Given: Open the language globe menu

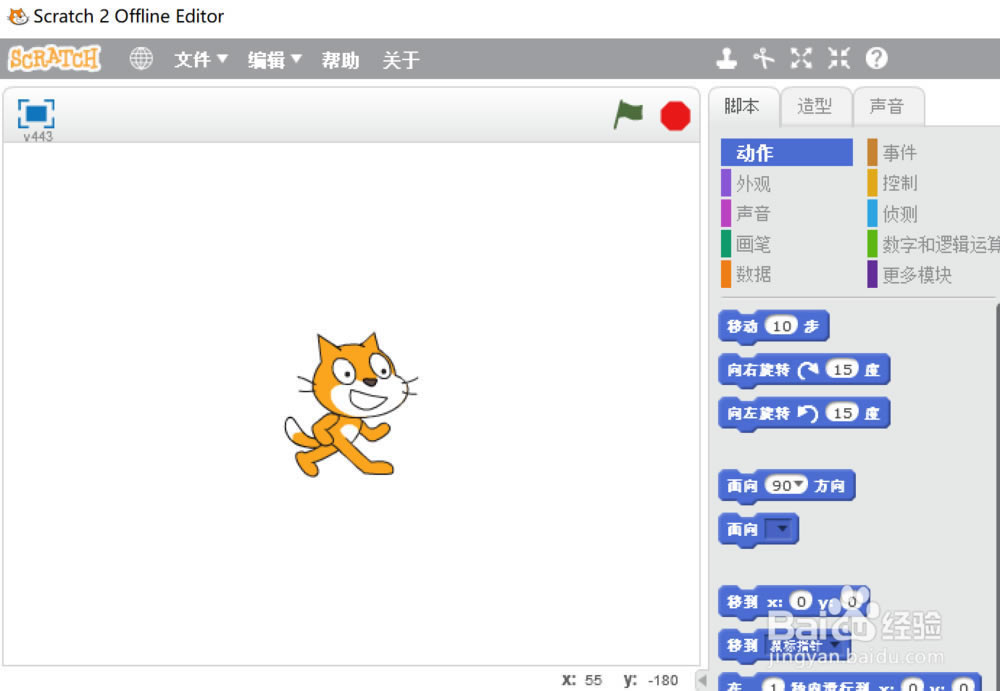Looking at the screenshot, I should click(141, 59).
